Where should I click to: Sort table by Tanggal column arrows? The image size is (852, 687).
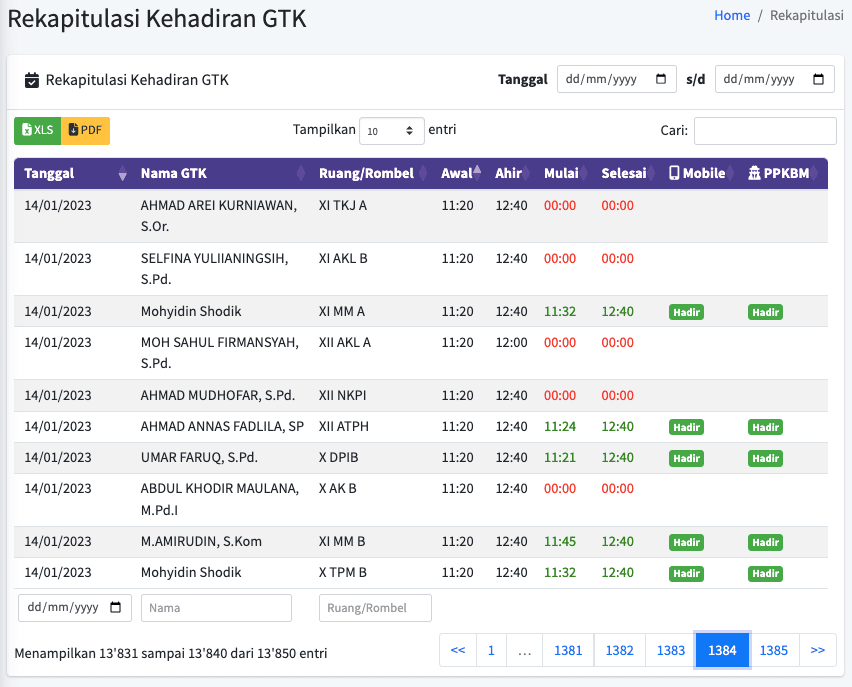pos(123,173)
